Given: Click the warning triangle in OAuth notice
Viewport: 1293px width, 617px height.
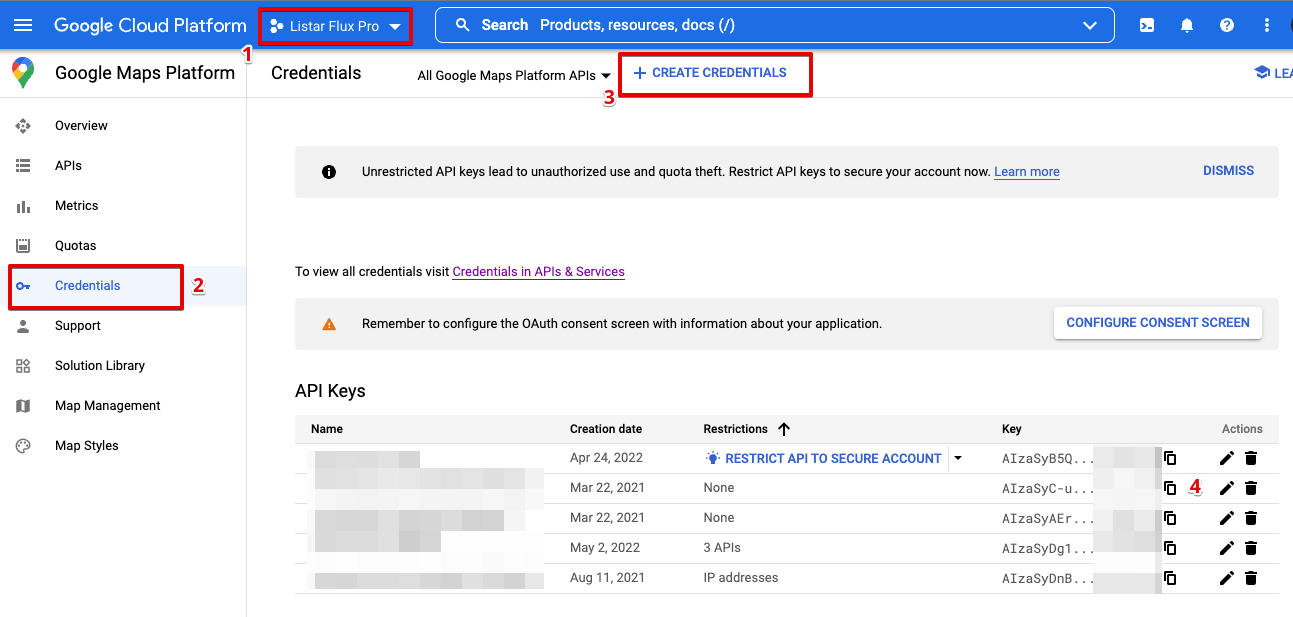Looking at the screenshot, I should (329, 324).
